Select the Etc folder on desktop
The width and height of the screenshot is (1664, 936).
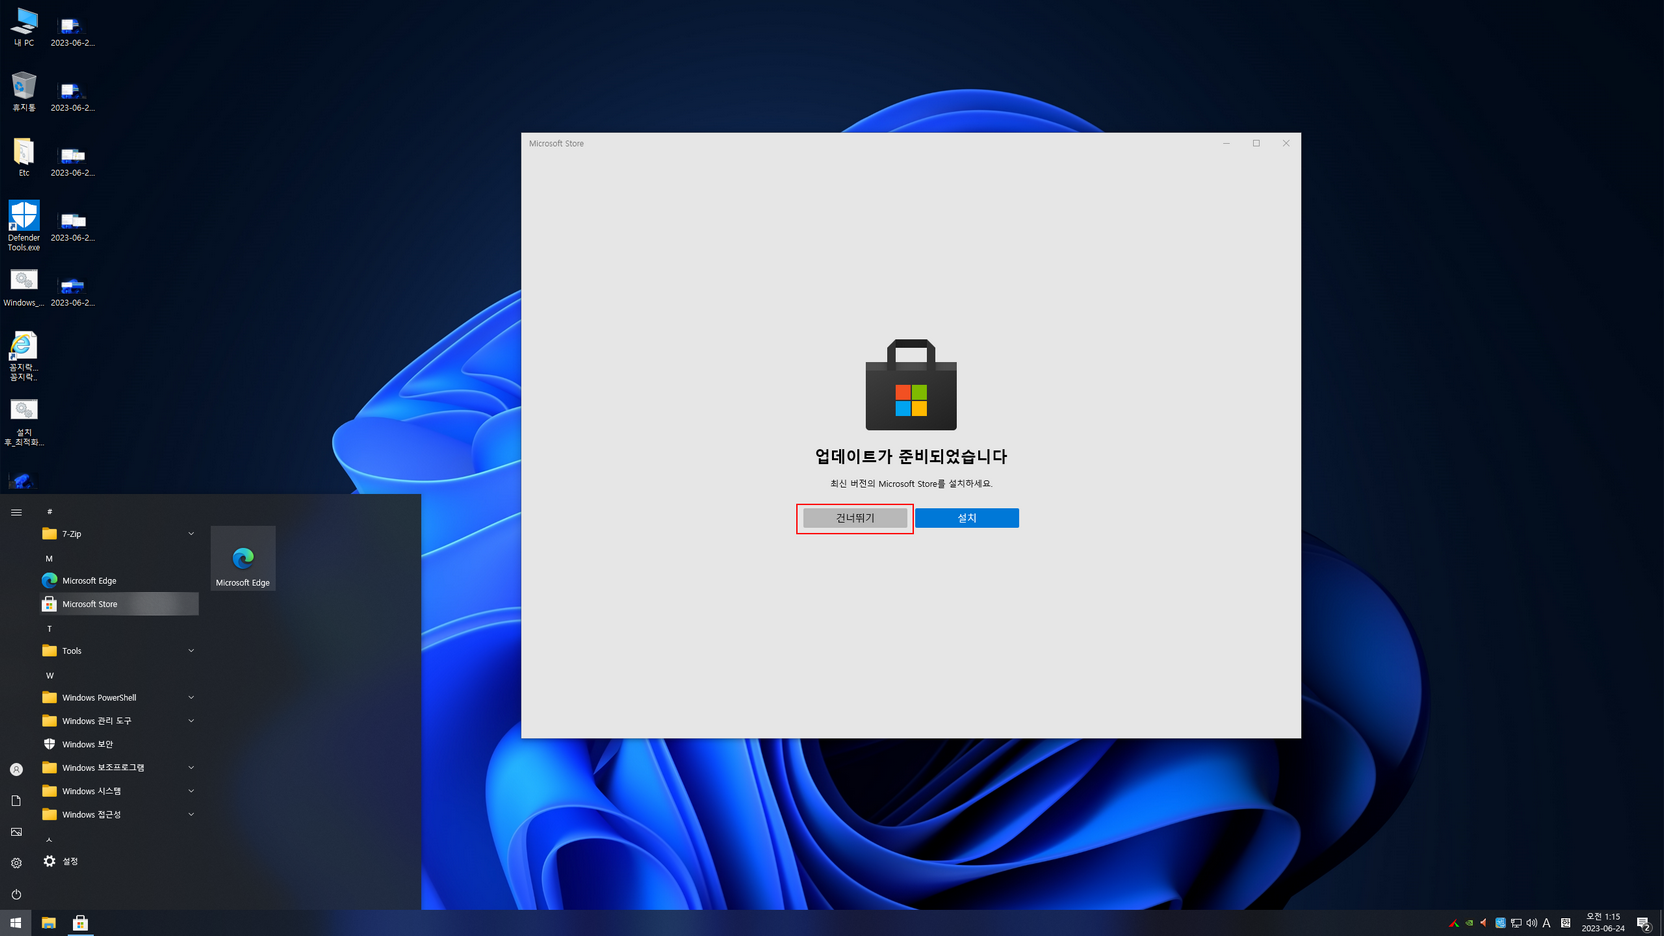point(24,158)
